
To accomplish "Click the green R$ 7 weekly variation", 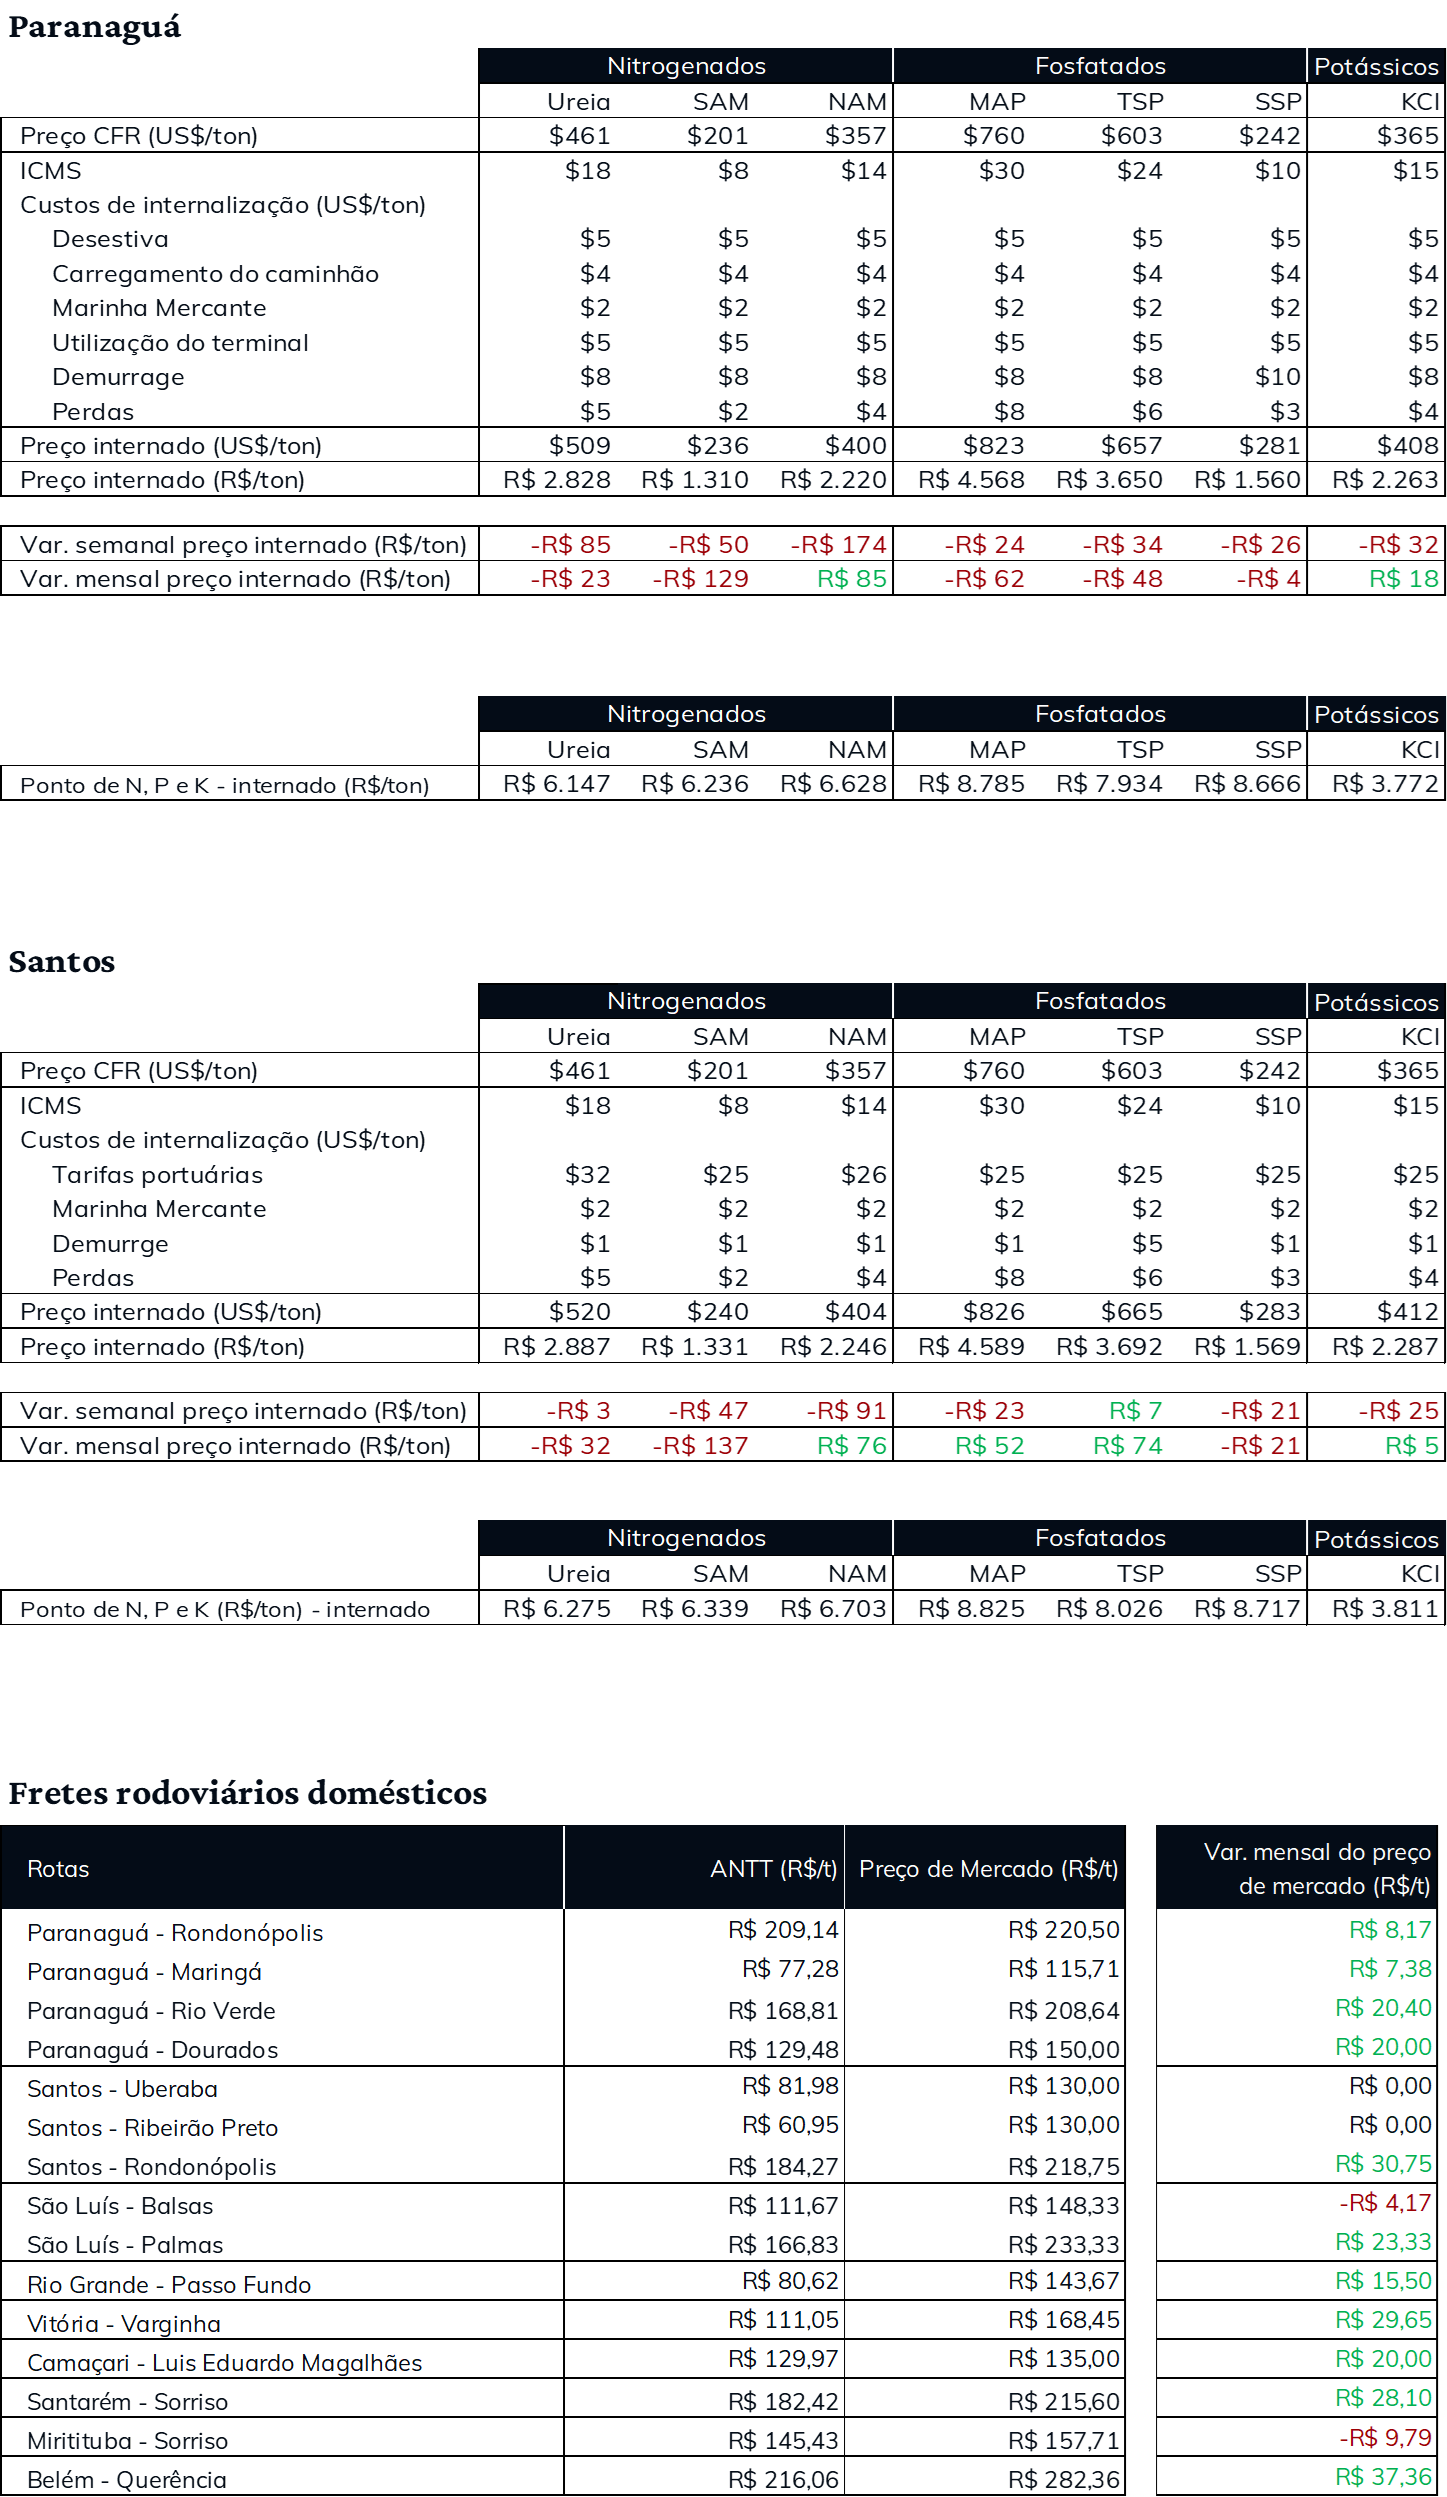I will pyautogui.click(x=1136, y=1410).
